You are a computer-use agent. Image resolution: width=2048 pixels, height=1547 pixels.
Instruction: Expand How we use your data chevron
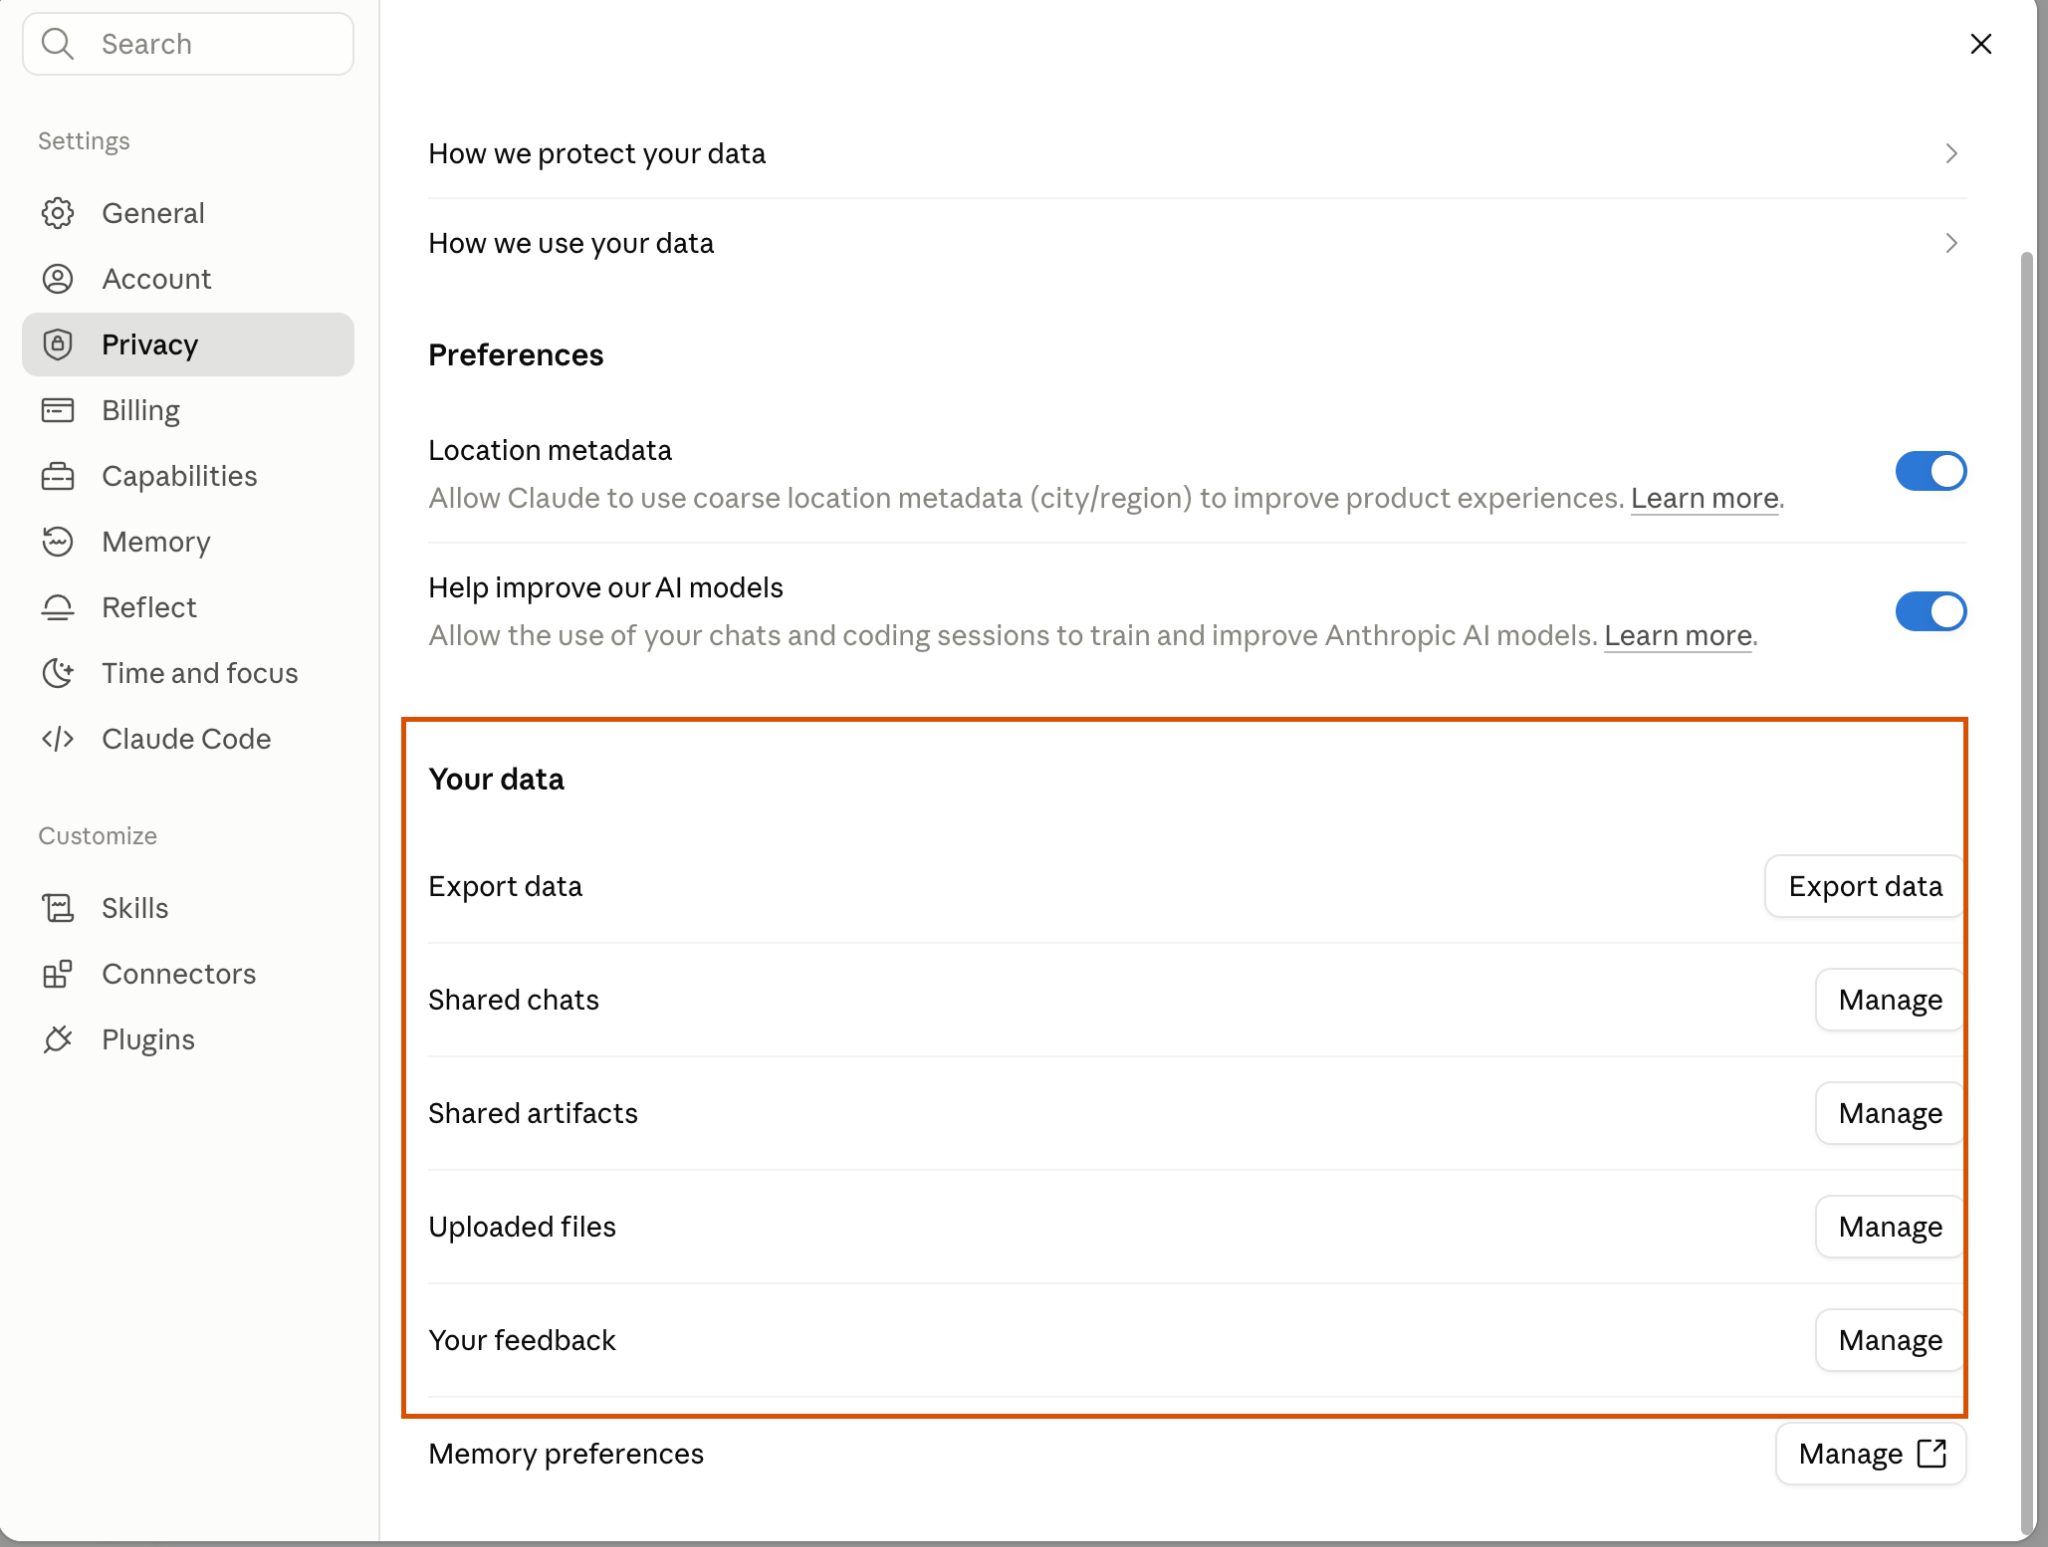[x=1951, y=243]
